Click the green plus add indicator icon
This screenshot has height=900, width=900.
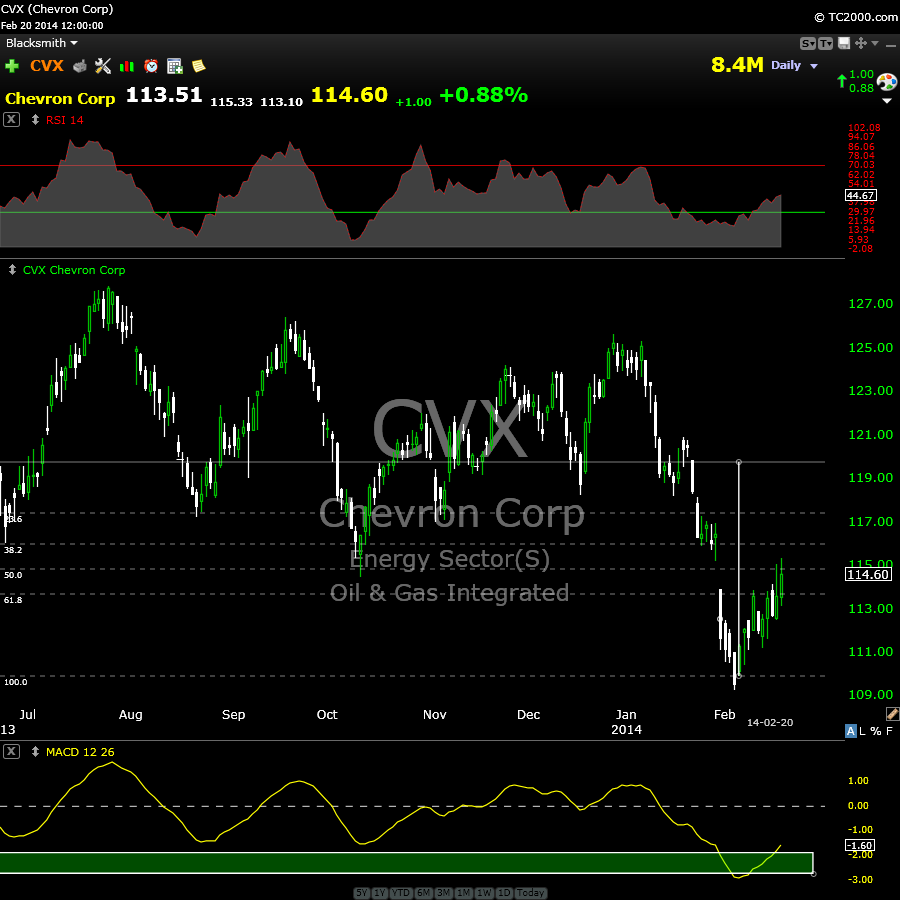pyautogui.click(x=11, y=66)
